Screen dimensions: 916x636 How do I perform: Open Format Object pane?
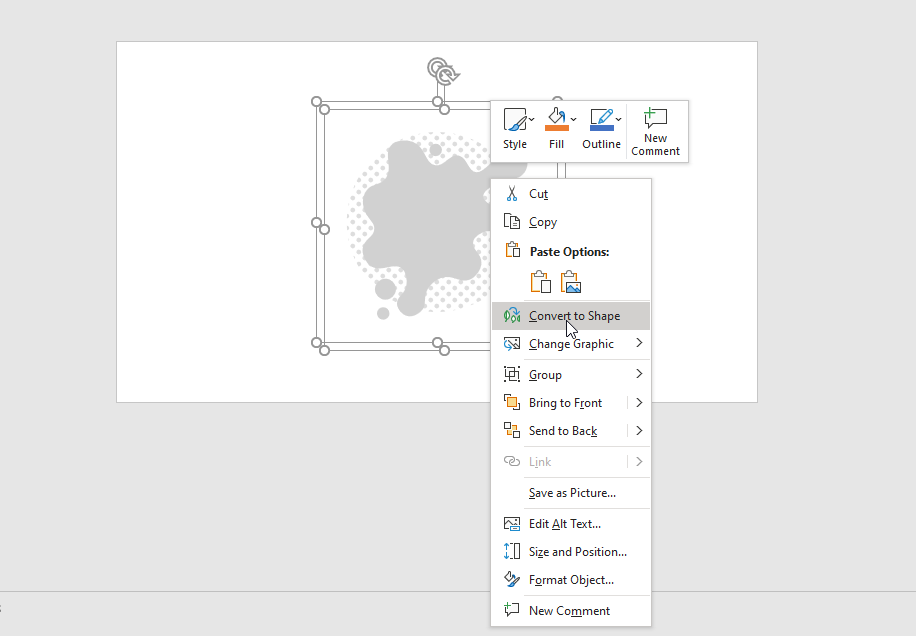pyautogui.click(x=571, y=580)
